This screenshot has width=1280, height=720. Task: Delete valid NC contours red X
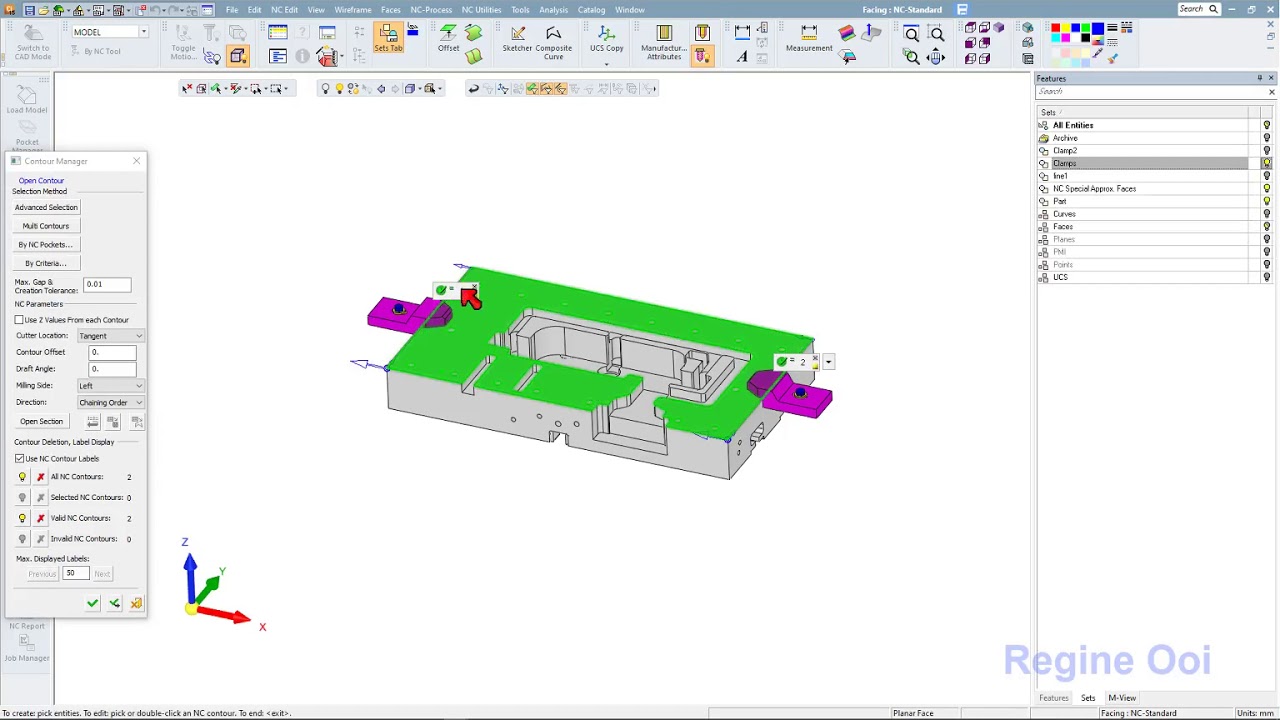(40, 518)
